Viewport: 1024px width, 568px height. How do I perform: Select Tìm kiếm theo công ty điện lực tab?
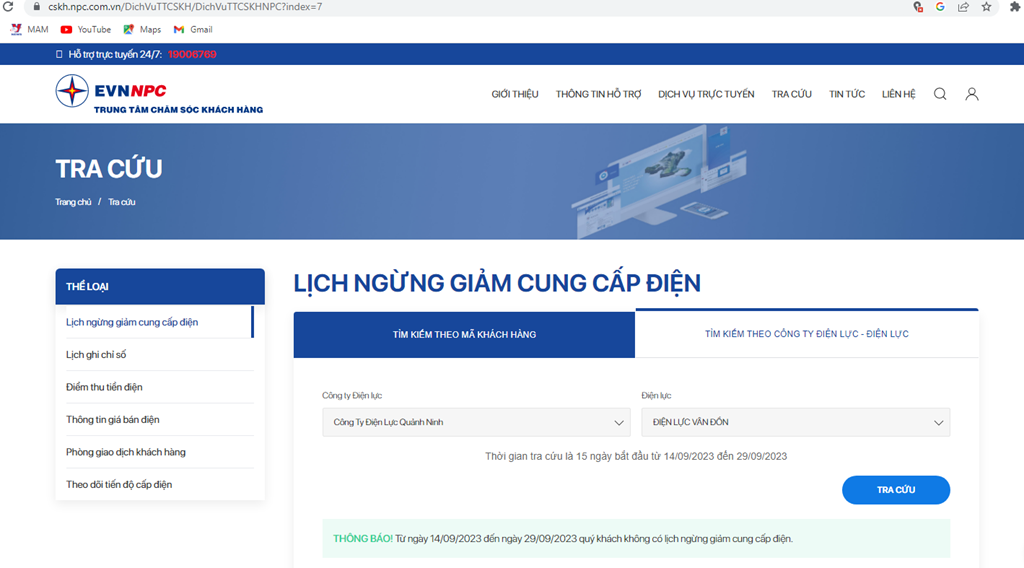[806, 334]
